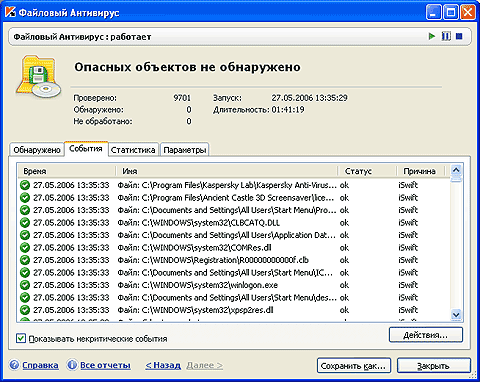Maximize the Файловый Антивирус window
This screenshot has height=382, width=480.
tap(451, 12)
